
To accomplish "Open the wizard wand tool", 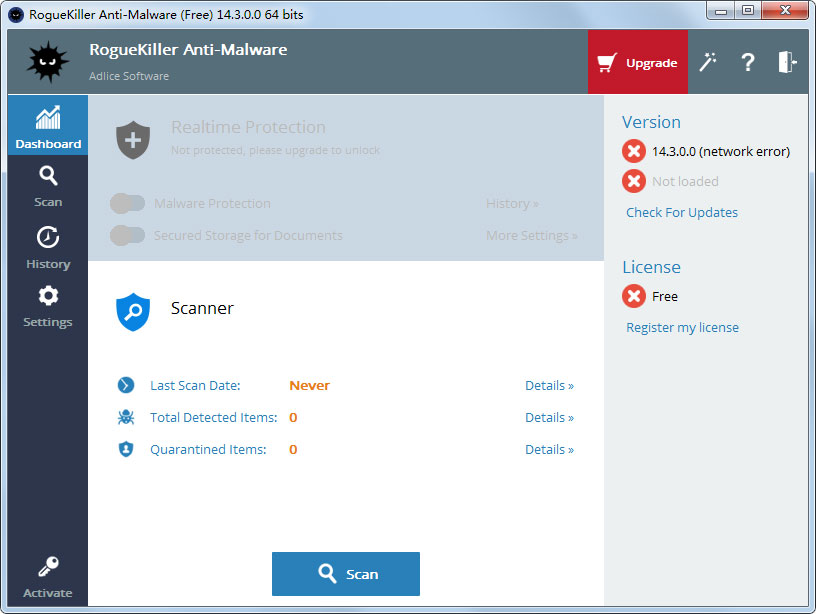I will tap(708, 62).
